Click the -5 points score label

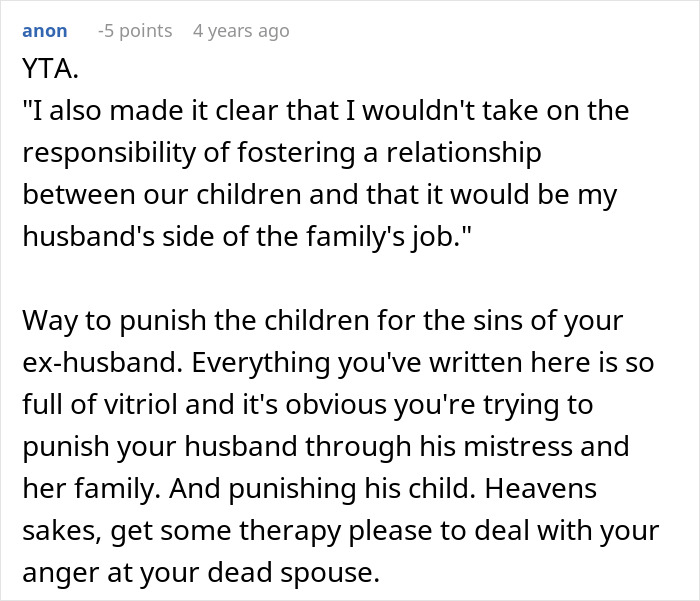(x=134, y=31)
